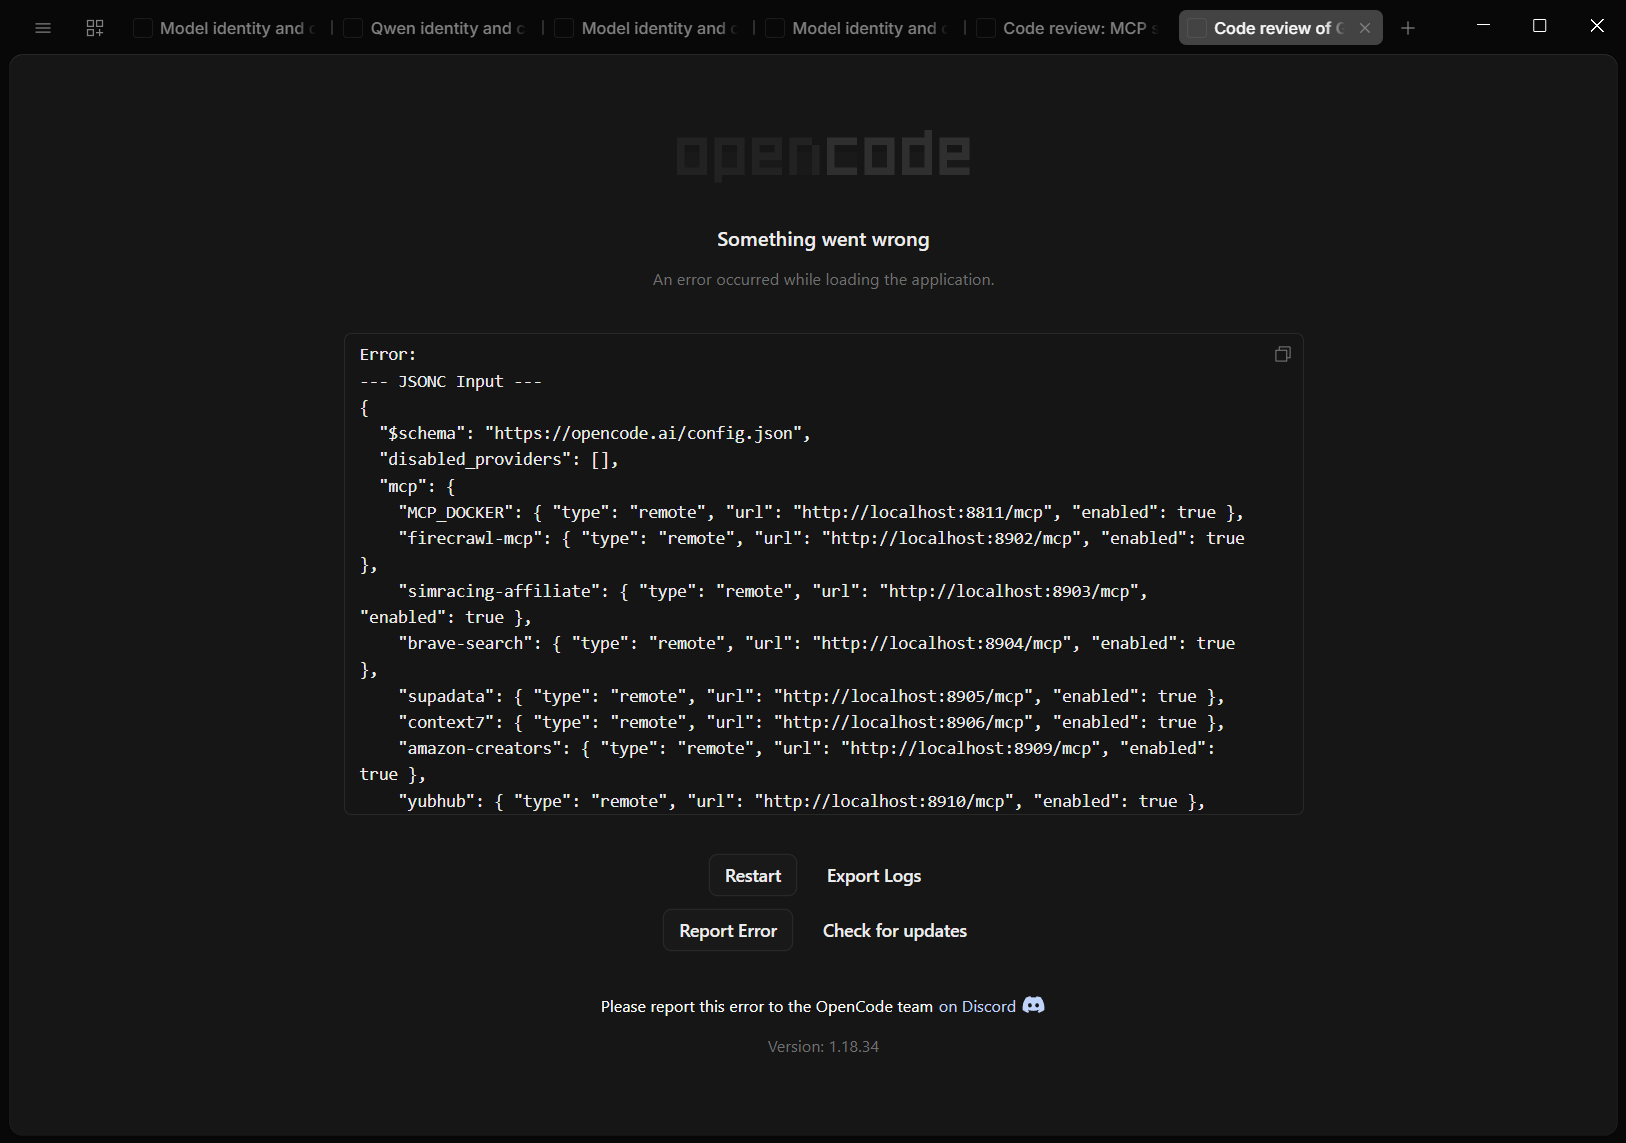Click the '"brave-search"' entry line
Screen dimensions: 1626x1143
point(797,656)
